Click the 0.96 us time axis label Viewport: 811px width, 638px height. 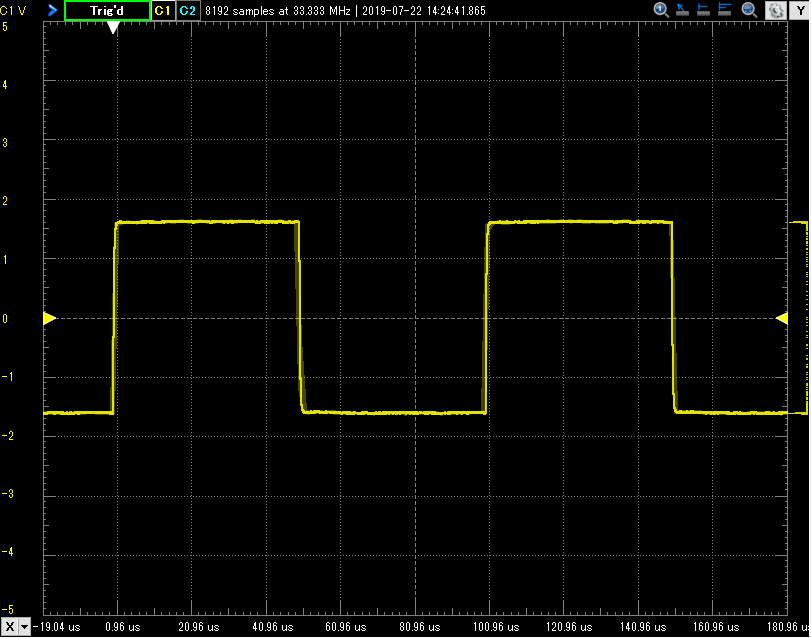click(123, 627)
